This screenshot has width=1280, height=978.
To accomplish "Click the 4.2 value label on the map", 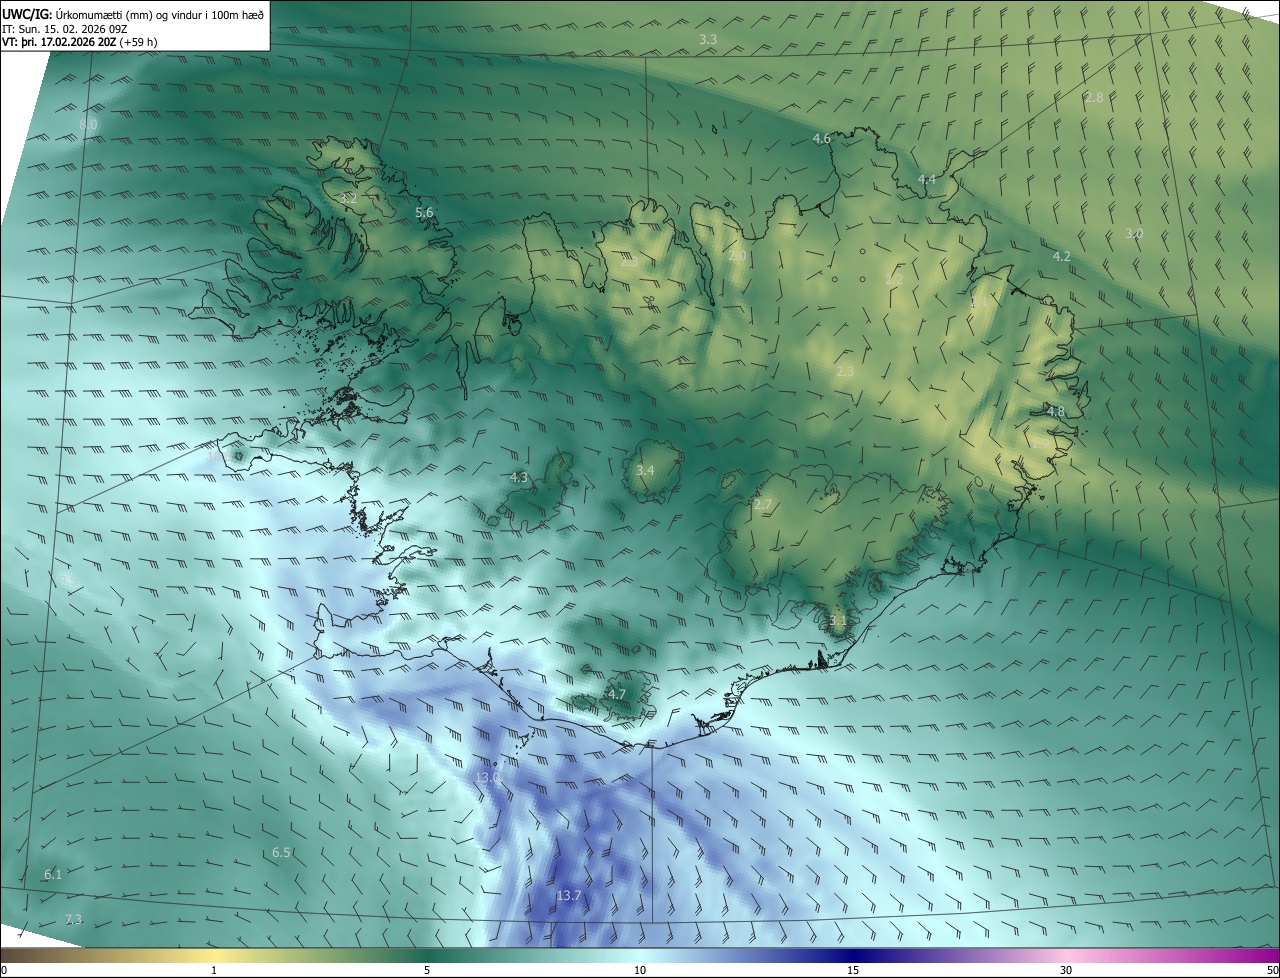I will pos(1061,256).
